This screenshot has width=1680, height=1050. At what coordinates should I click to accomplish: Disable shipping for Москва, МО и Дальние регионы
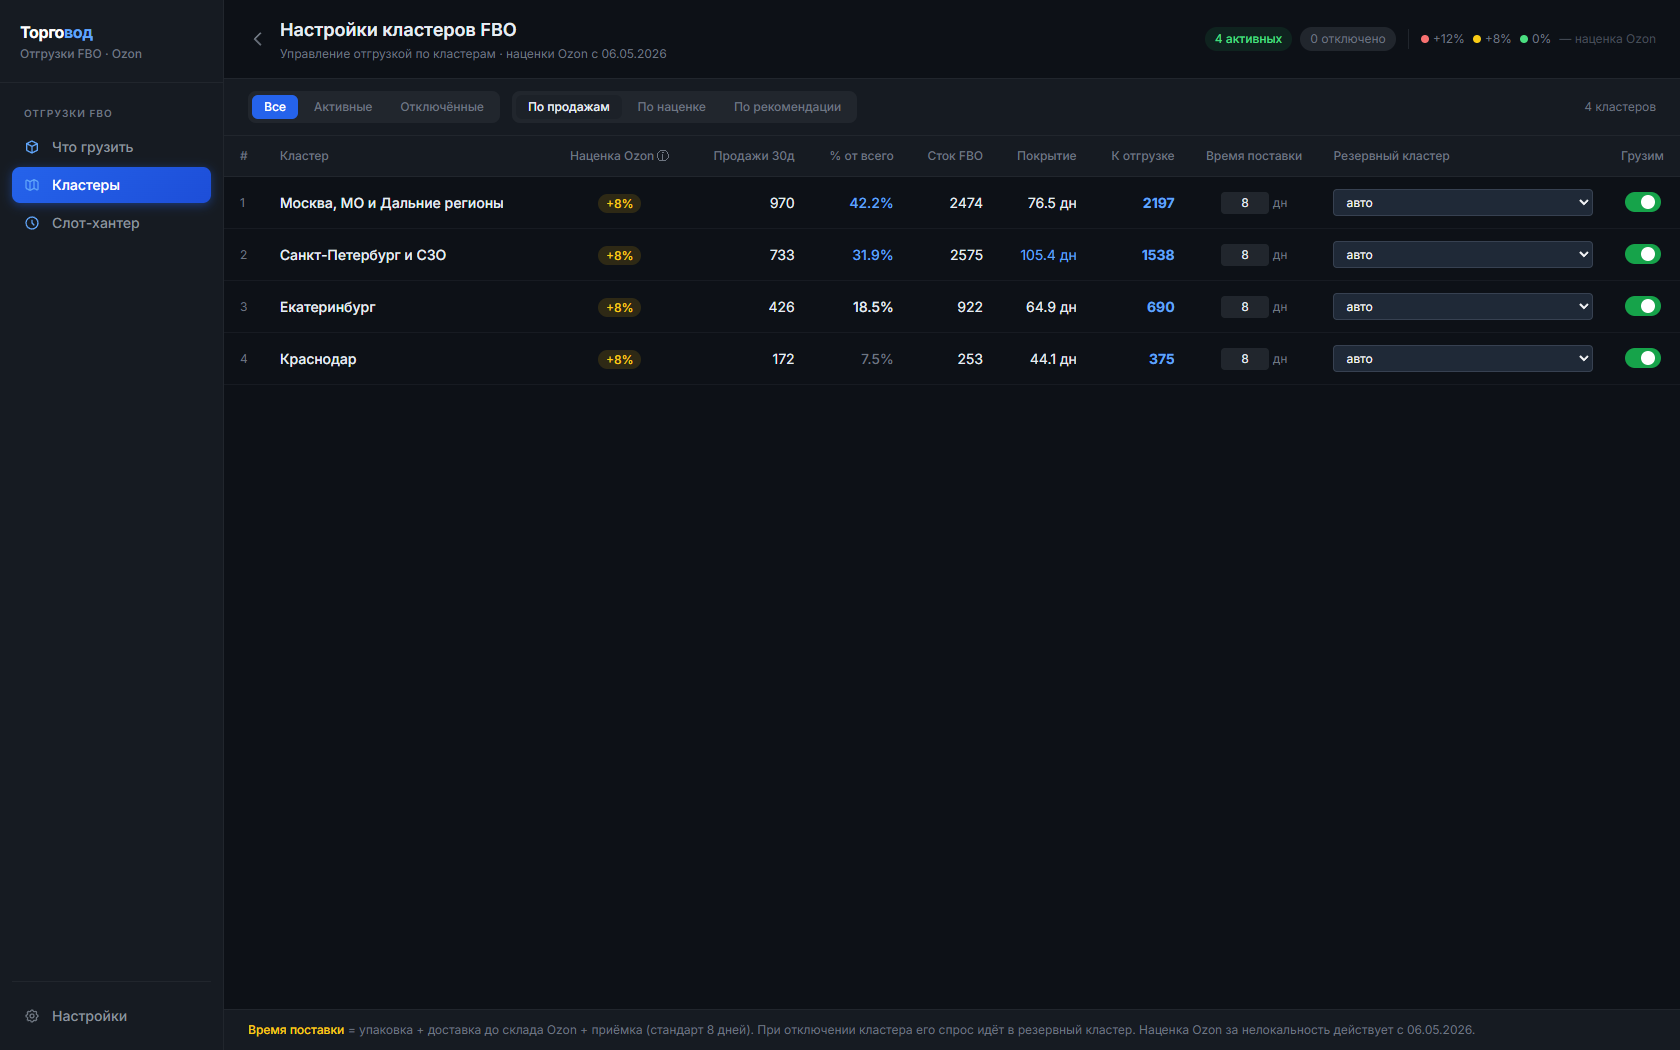click(x=1643, y=202)
